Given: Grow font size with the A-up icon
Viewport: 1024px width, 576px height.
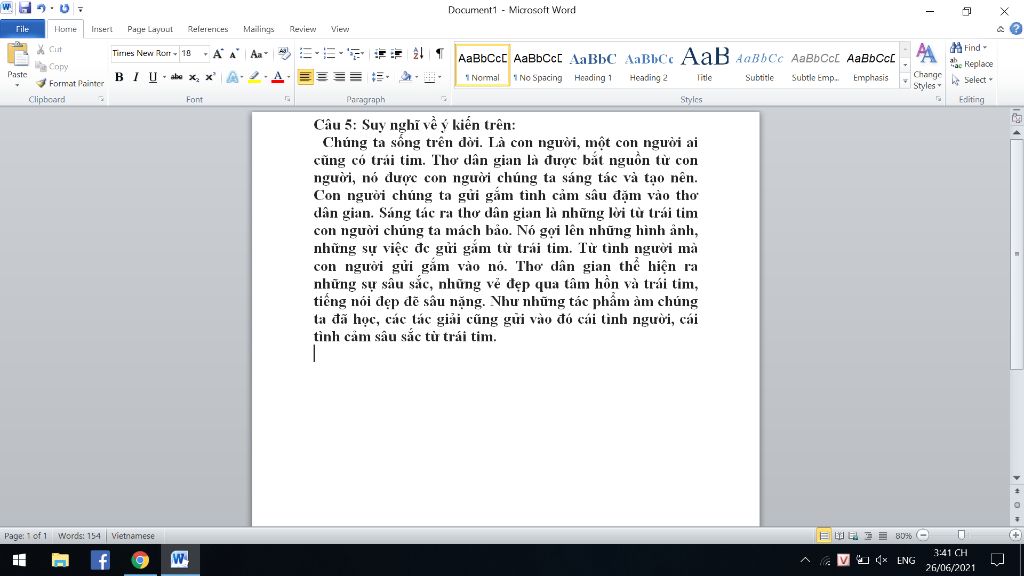Looking at the screenshot, I should [218, 54].
